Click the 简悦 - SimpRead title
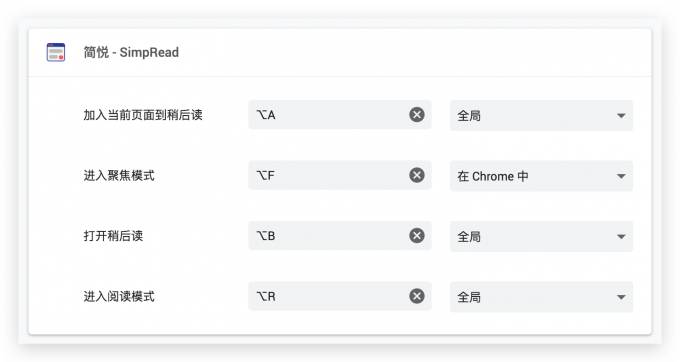The image size is (680, 362). pyautogui.click(x=131, y=52)
